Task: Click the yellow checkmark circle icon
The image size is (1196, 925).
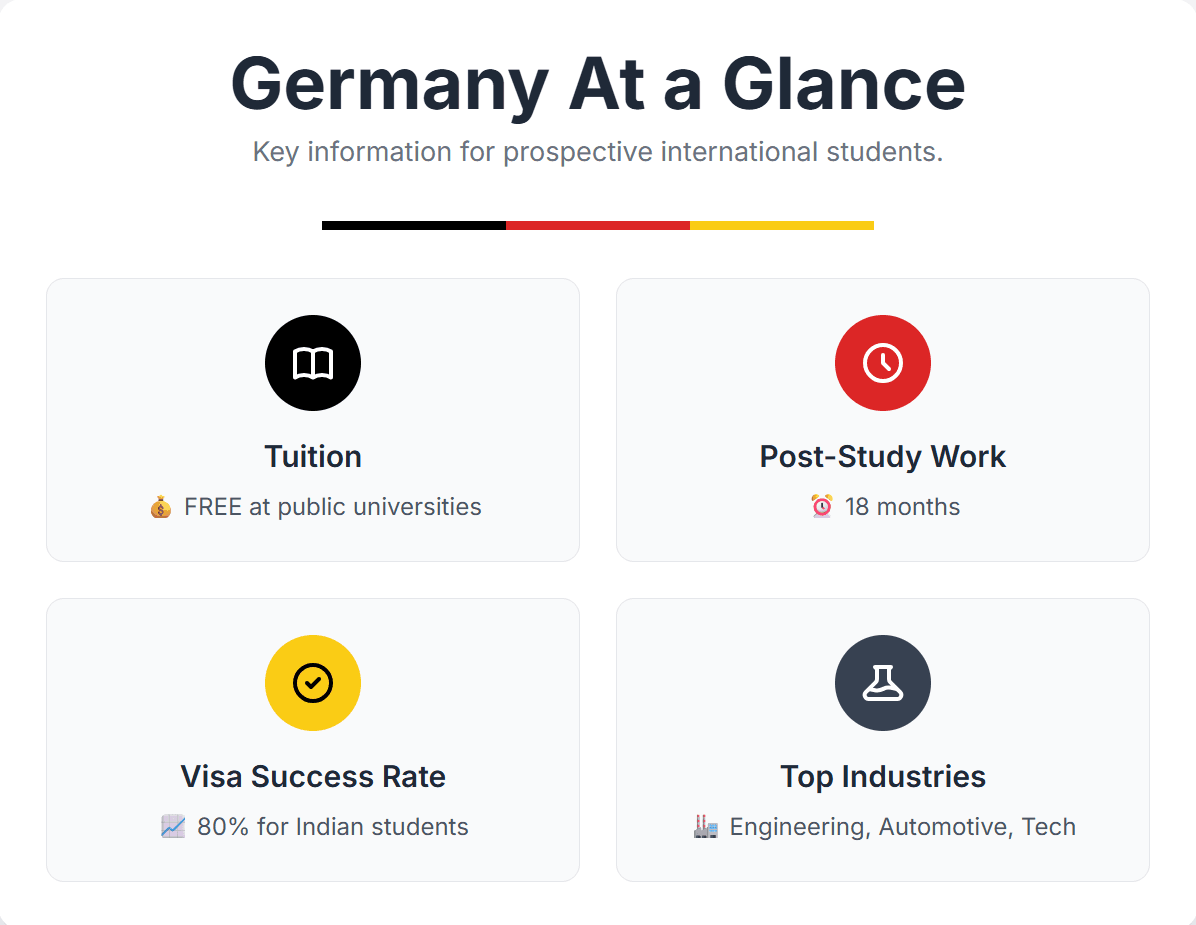Action: pos(313,683)
